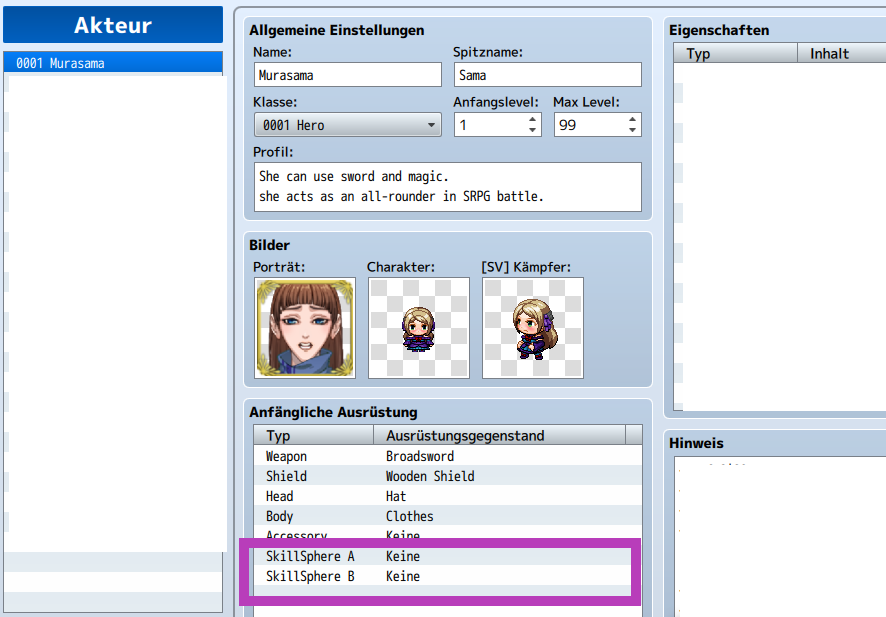This screenshot has width=886, height=617.
Task: Select the Weapon Broadsword equipment row
Action: pos(448,456)
